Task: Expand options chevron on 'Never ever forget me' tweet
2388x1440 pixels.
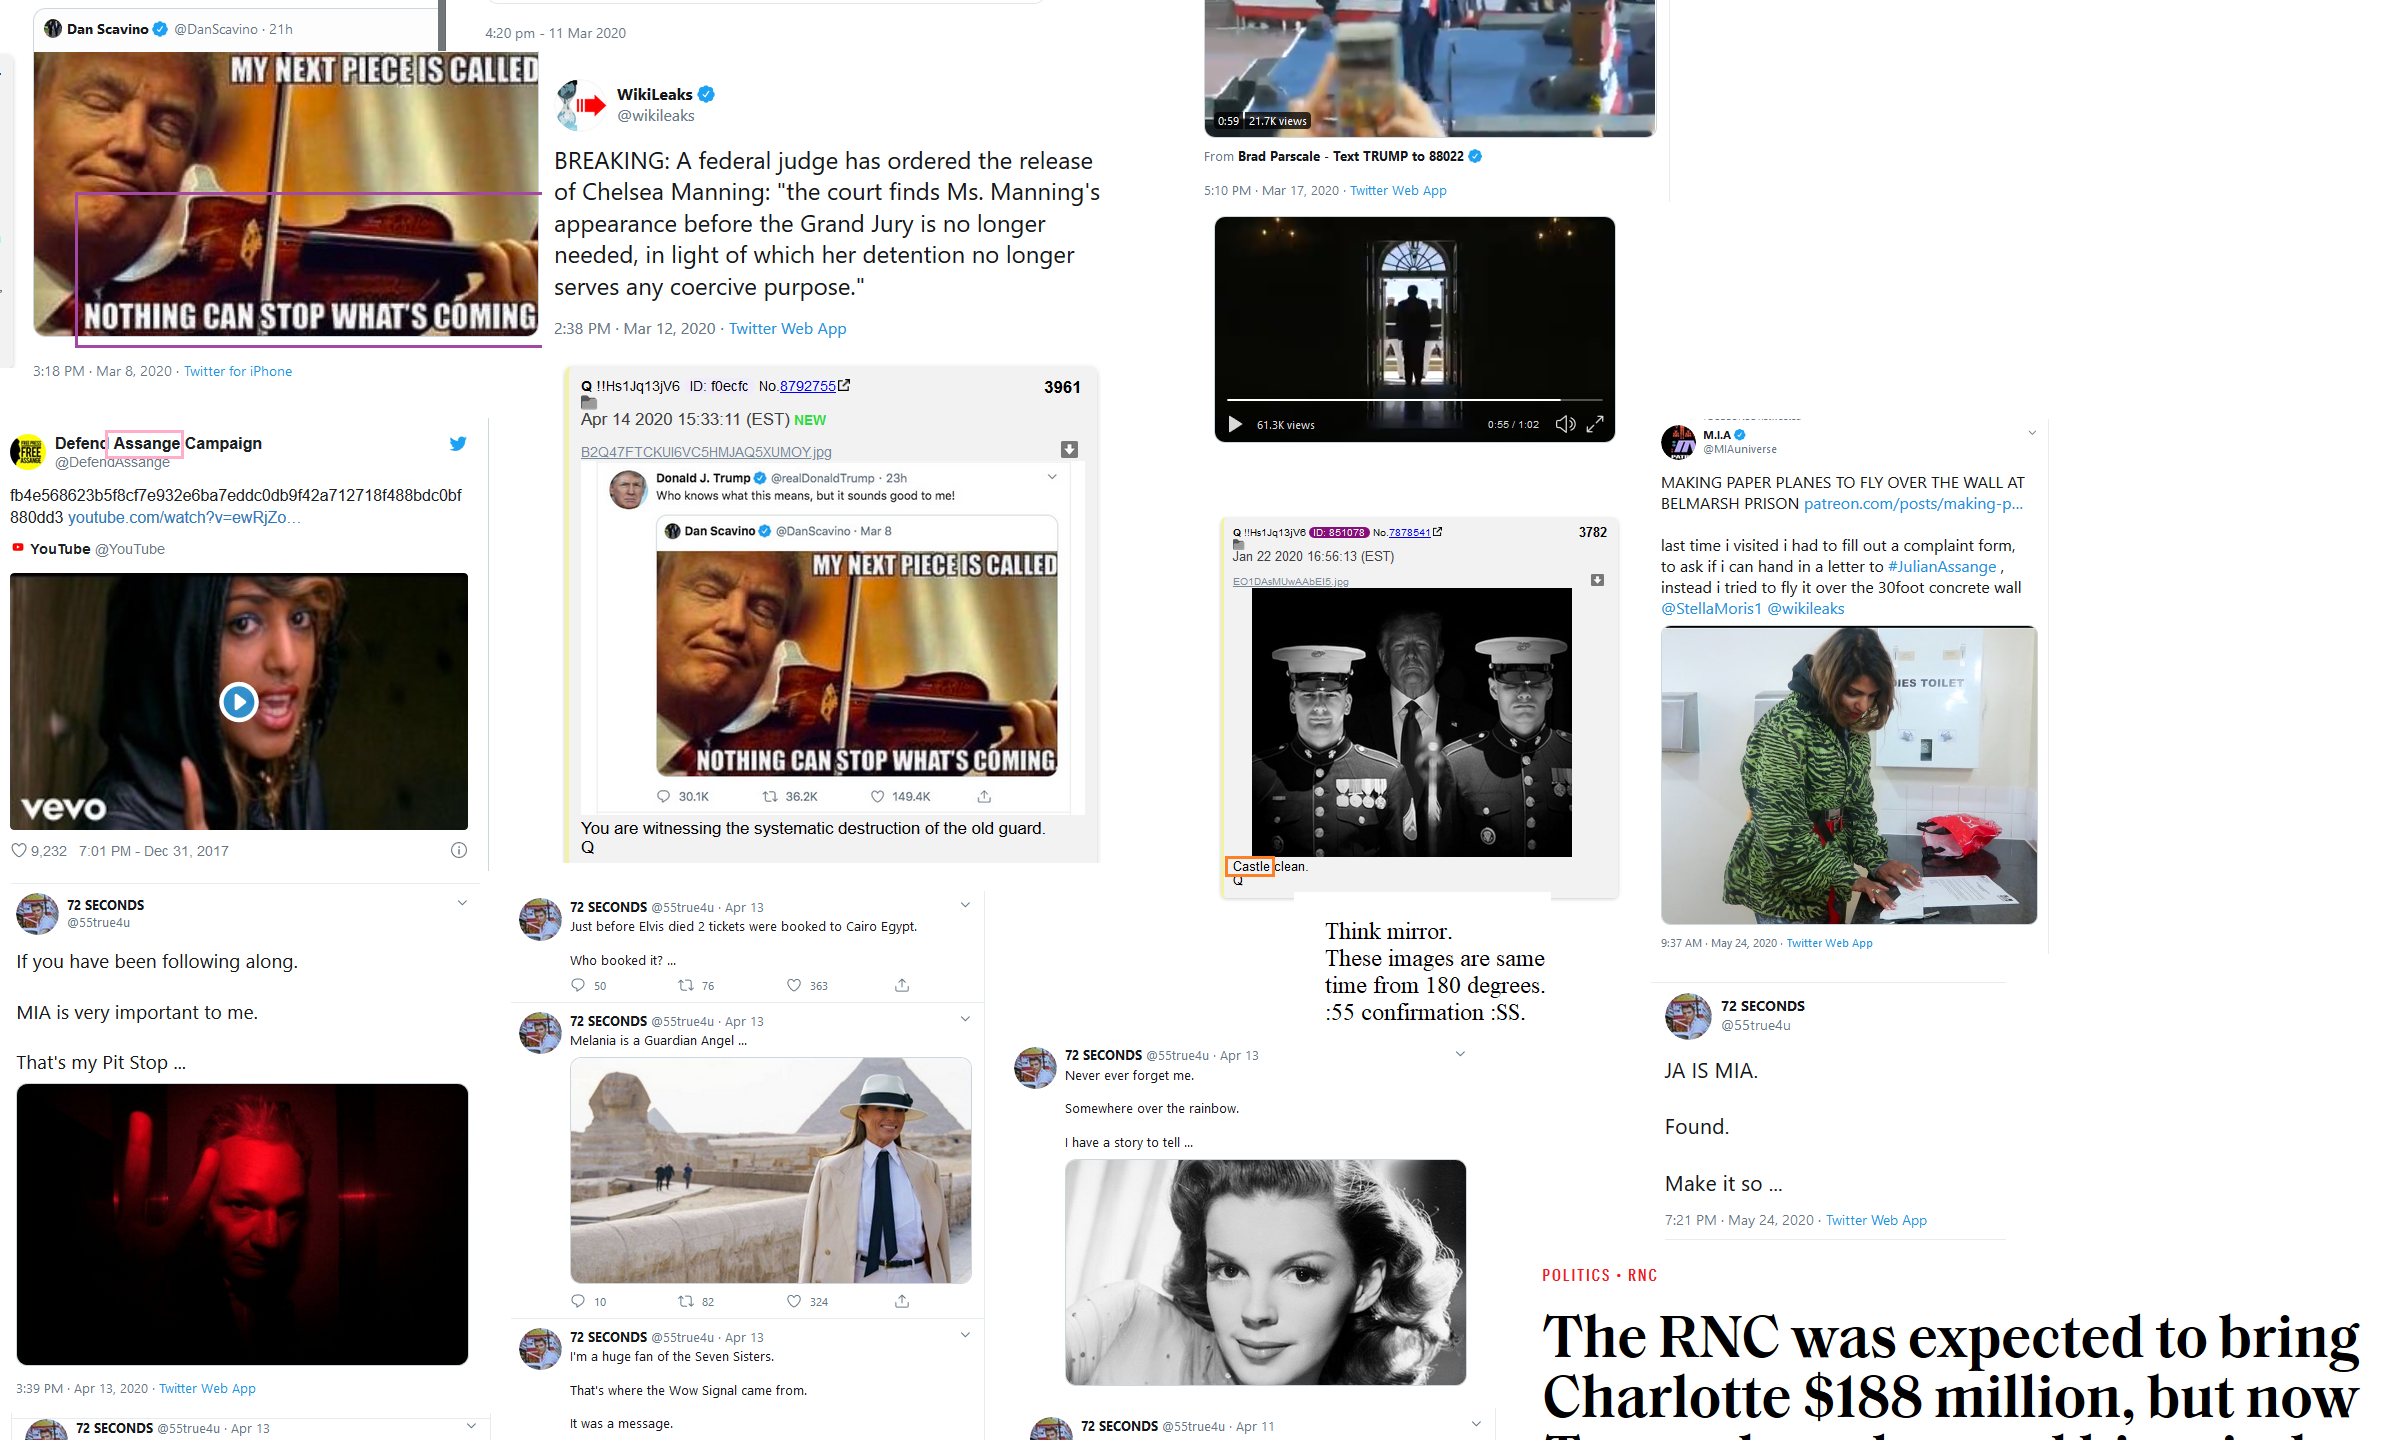Action: click(x=1460, y=1054)
